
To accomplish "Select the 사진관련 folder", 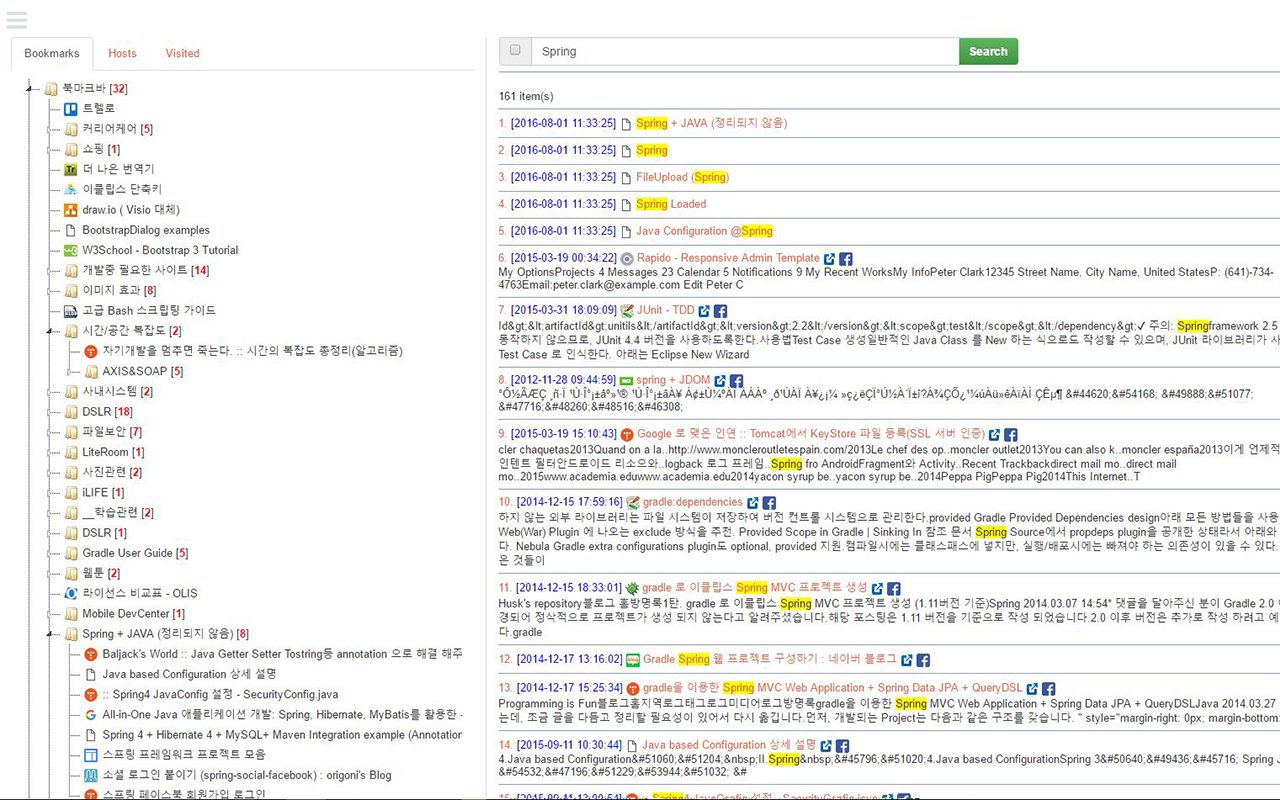I will tap(112, 472).
